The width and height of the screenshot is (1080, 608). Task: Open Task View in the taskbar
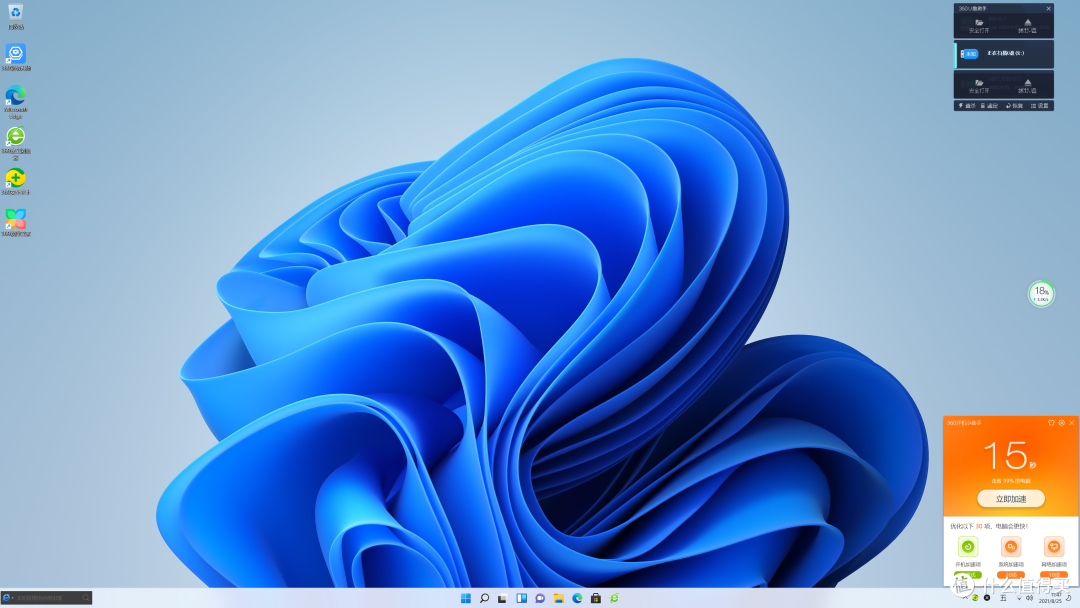(x=503, y=598)
